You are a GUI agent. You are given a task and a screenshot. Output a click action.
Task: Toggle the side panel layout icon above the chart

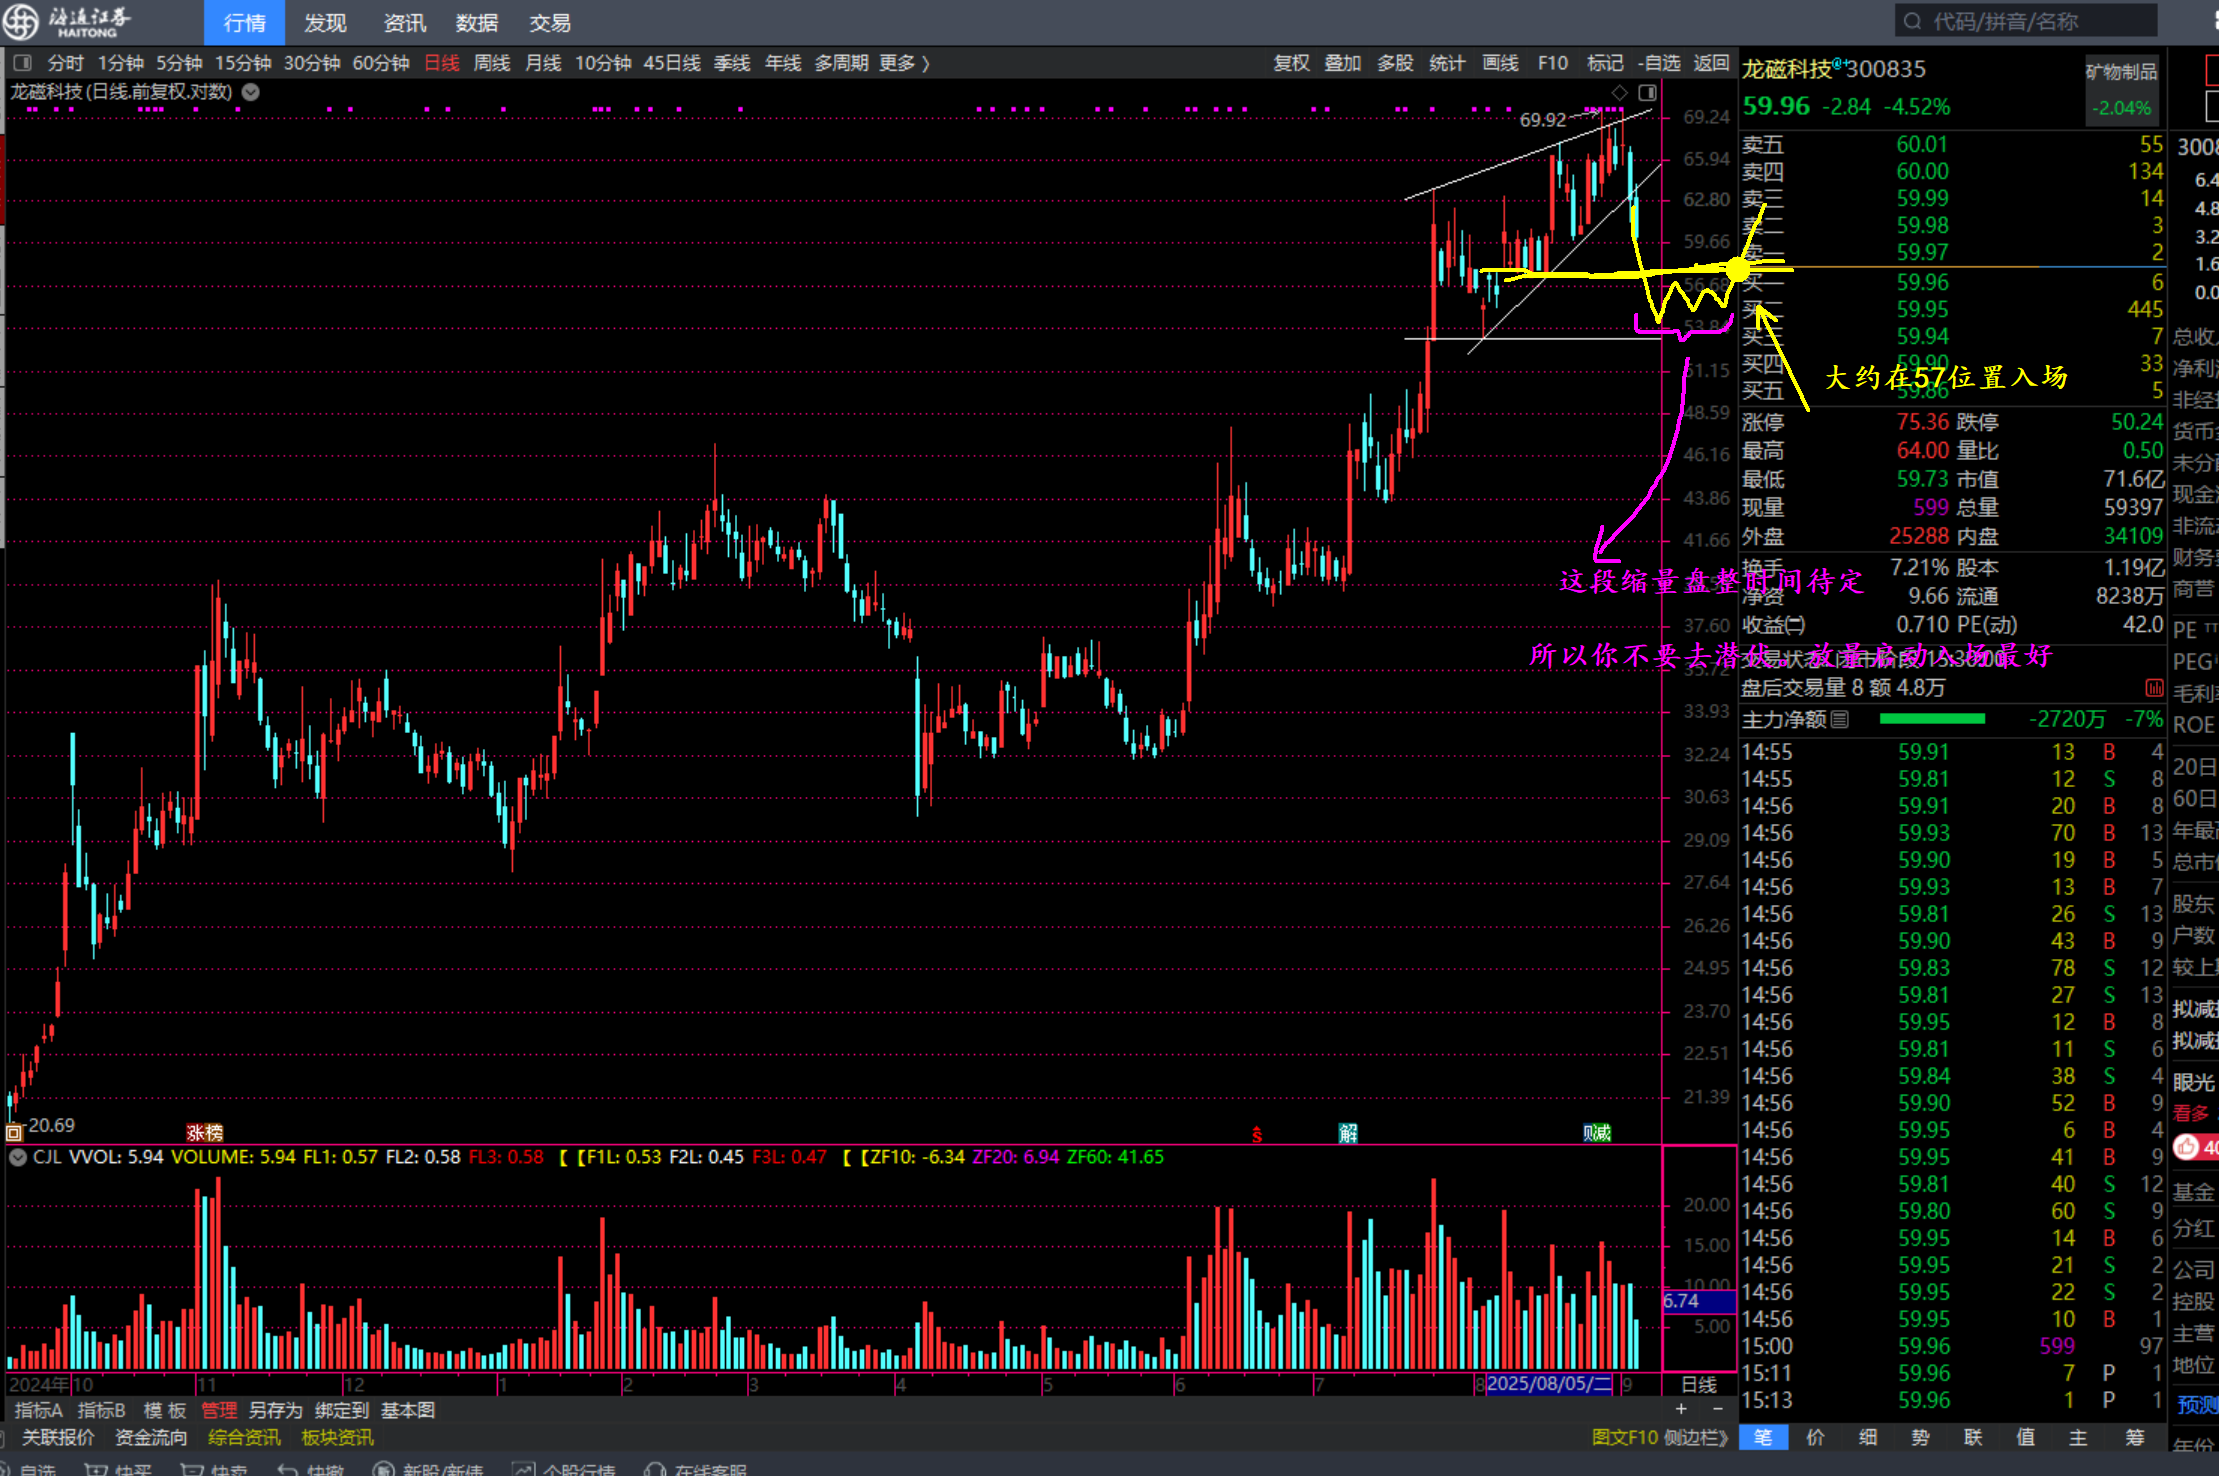(x=1647, y=92)
